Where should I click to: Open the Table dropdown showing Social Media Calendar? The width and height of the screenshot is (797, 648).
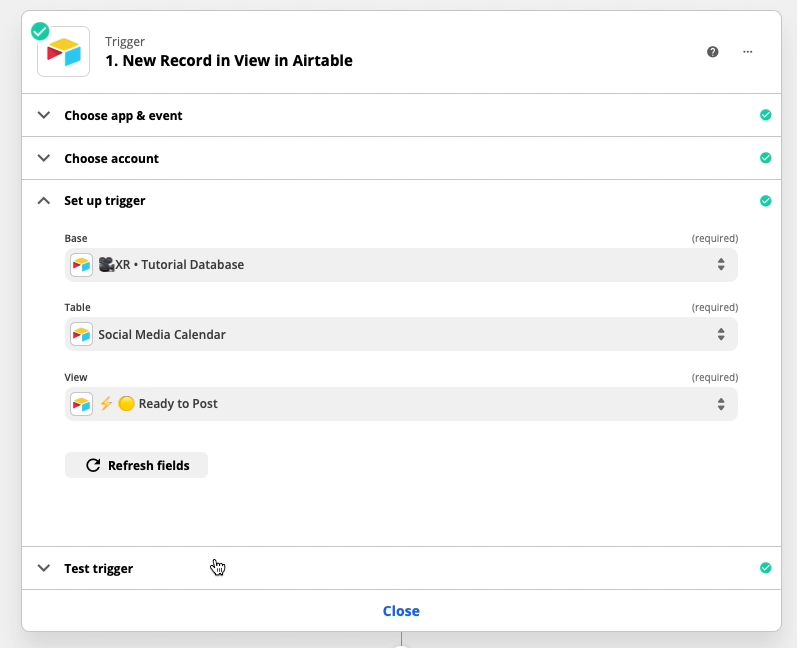point(401,334)
